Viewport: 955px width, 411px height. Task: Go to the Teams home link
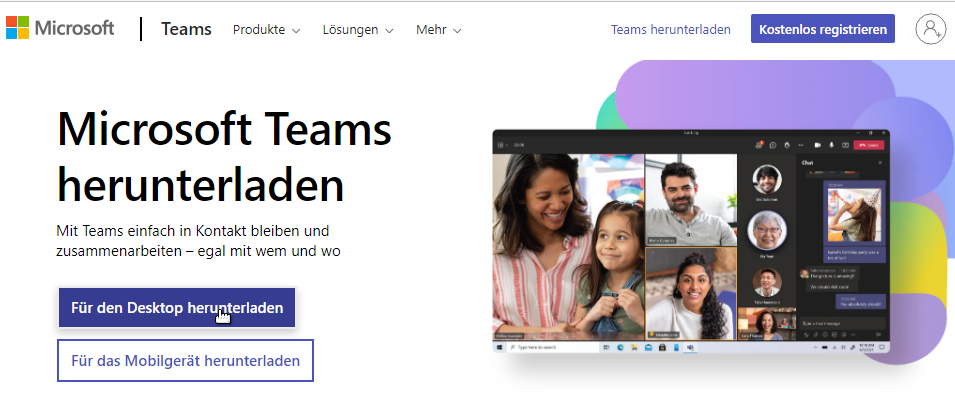[186, 29]
